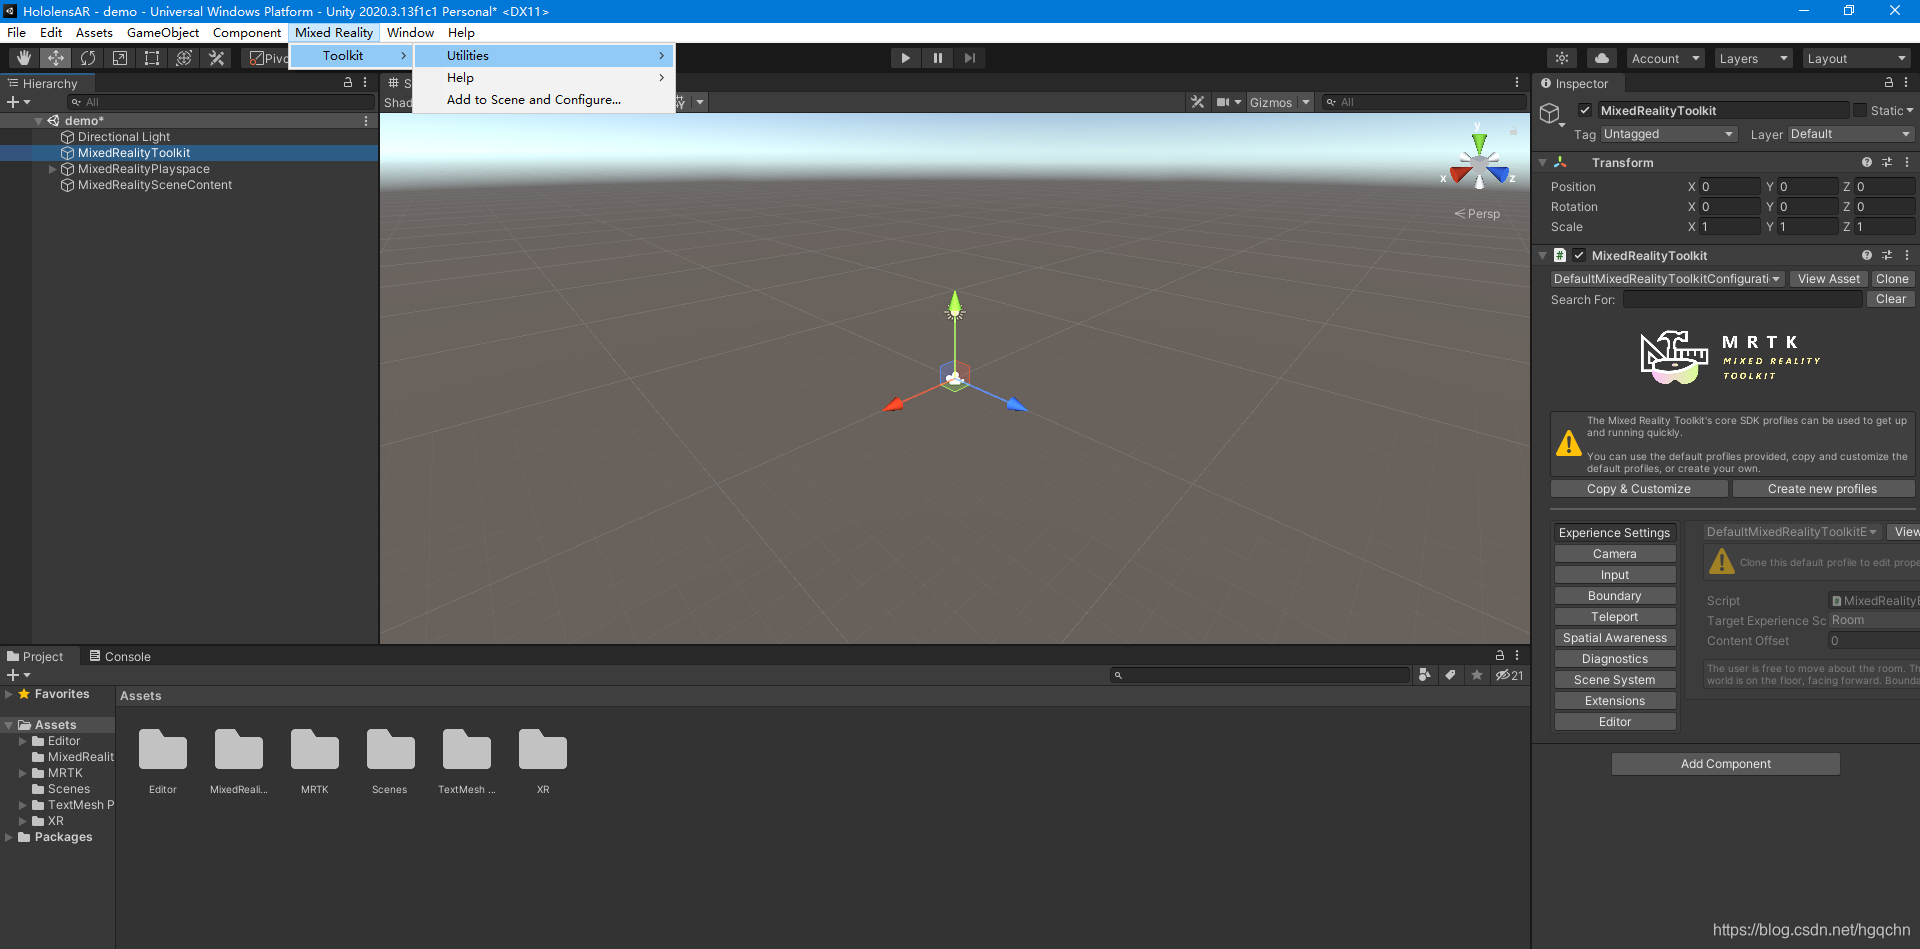Screen dimensions: 1920x949
Task: Click the Copy & Customize button
Action: pos(1638,488)
